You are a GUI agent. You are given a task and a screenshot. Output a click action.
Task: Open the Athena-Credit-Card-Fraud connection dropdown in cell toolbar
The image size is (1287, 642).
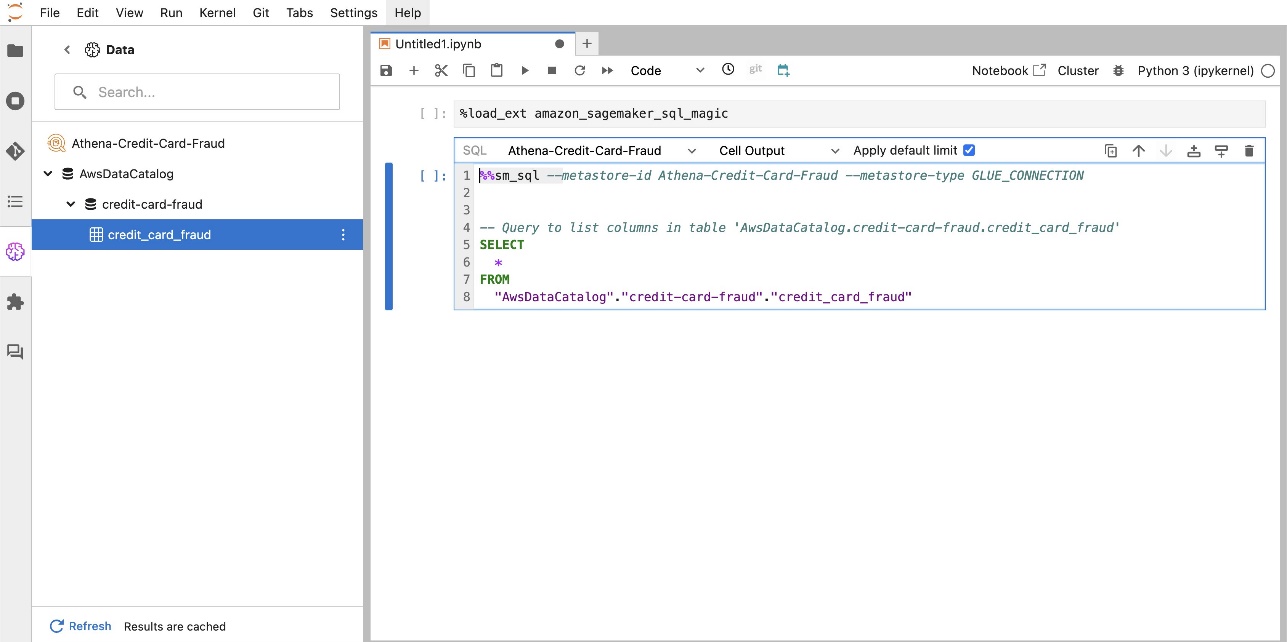(x=602, y=151)
